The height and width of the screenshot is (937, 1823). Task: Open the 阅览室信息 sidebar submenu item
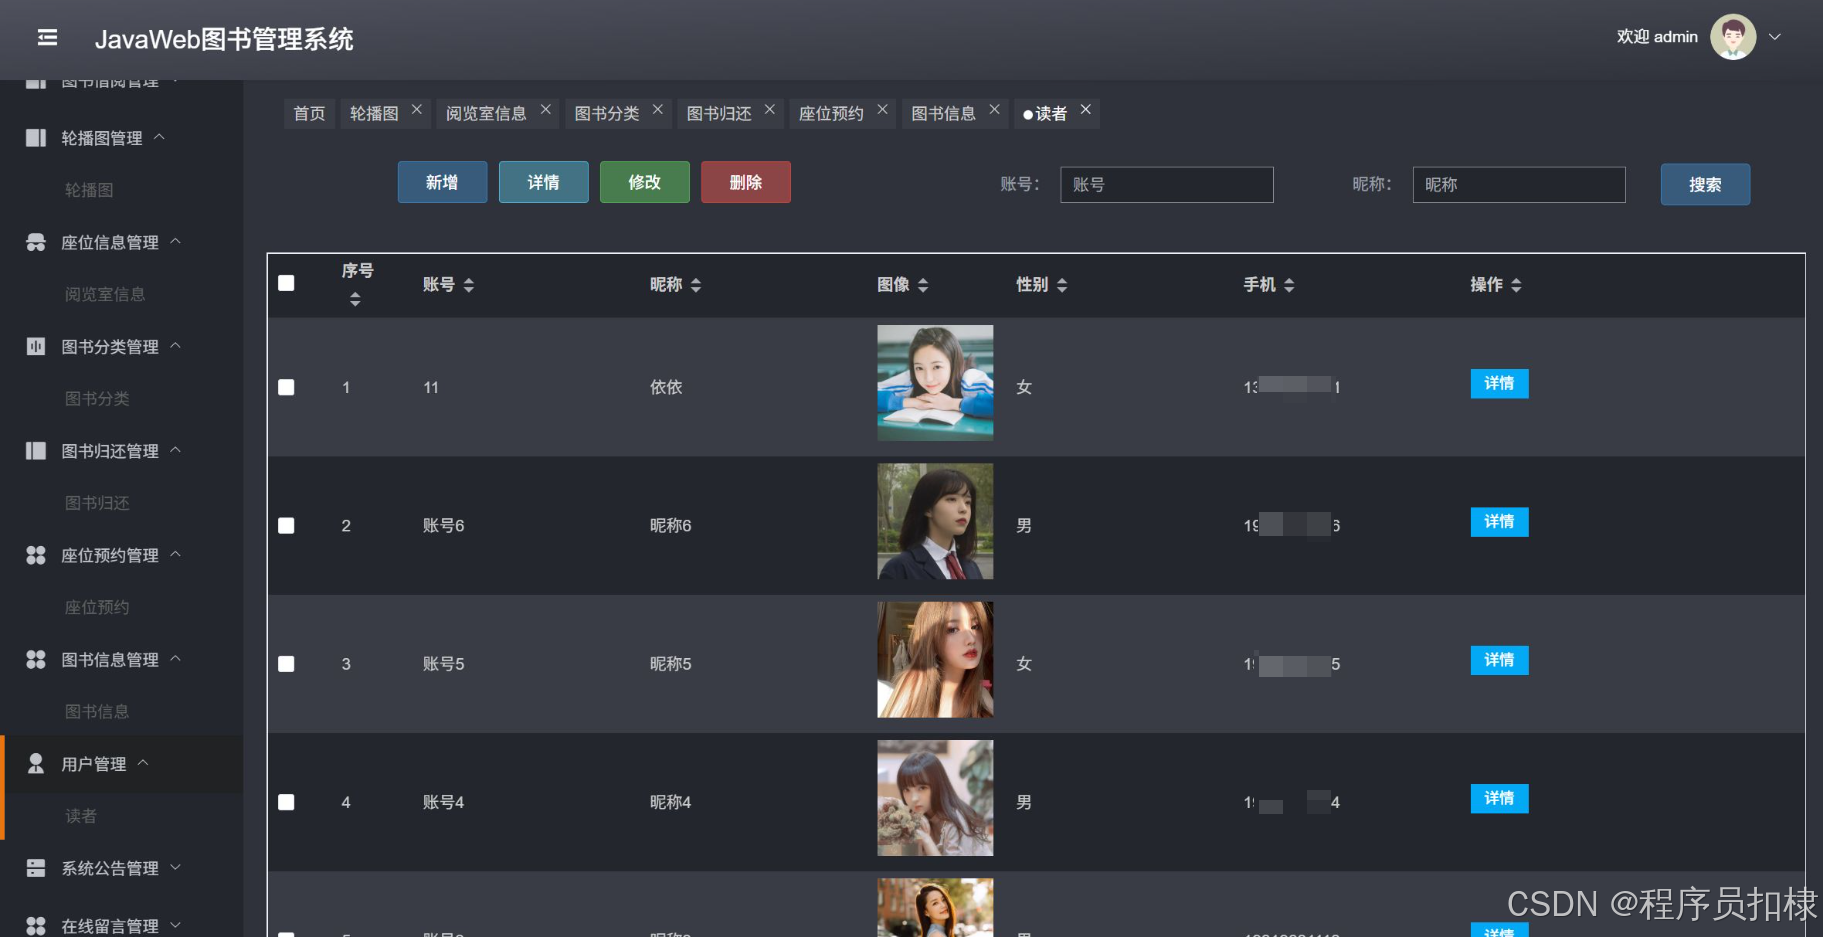pos(105,294)
